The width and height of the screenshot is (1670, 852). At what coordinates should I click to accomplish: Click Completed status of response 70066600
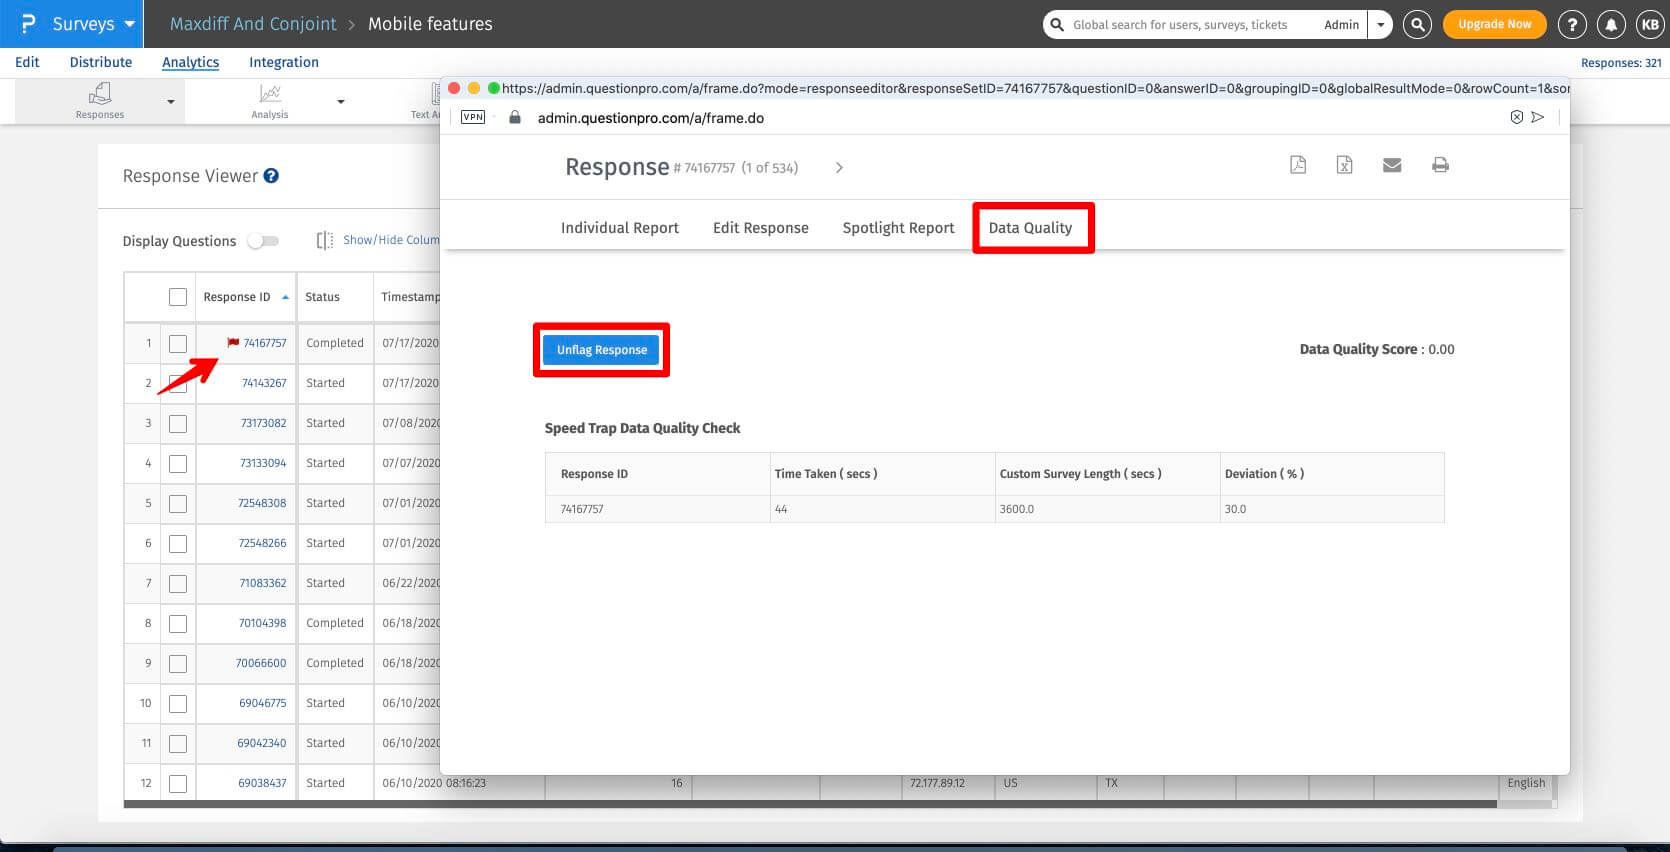[335, 663]
